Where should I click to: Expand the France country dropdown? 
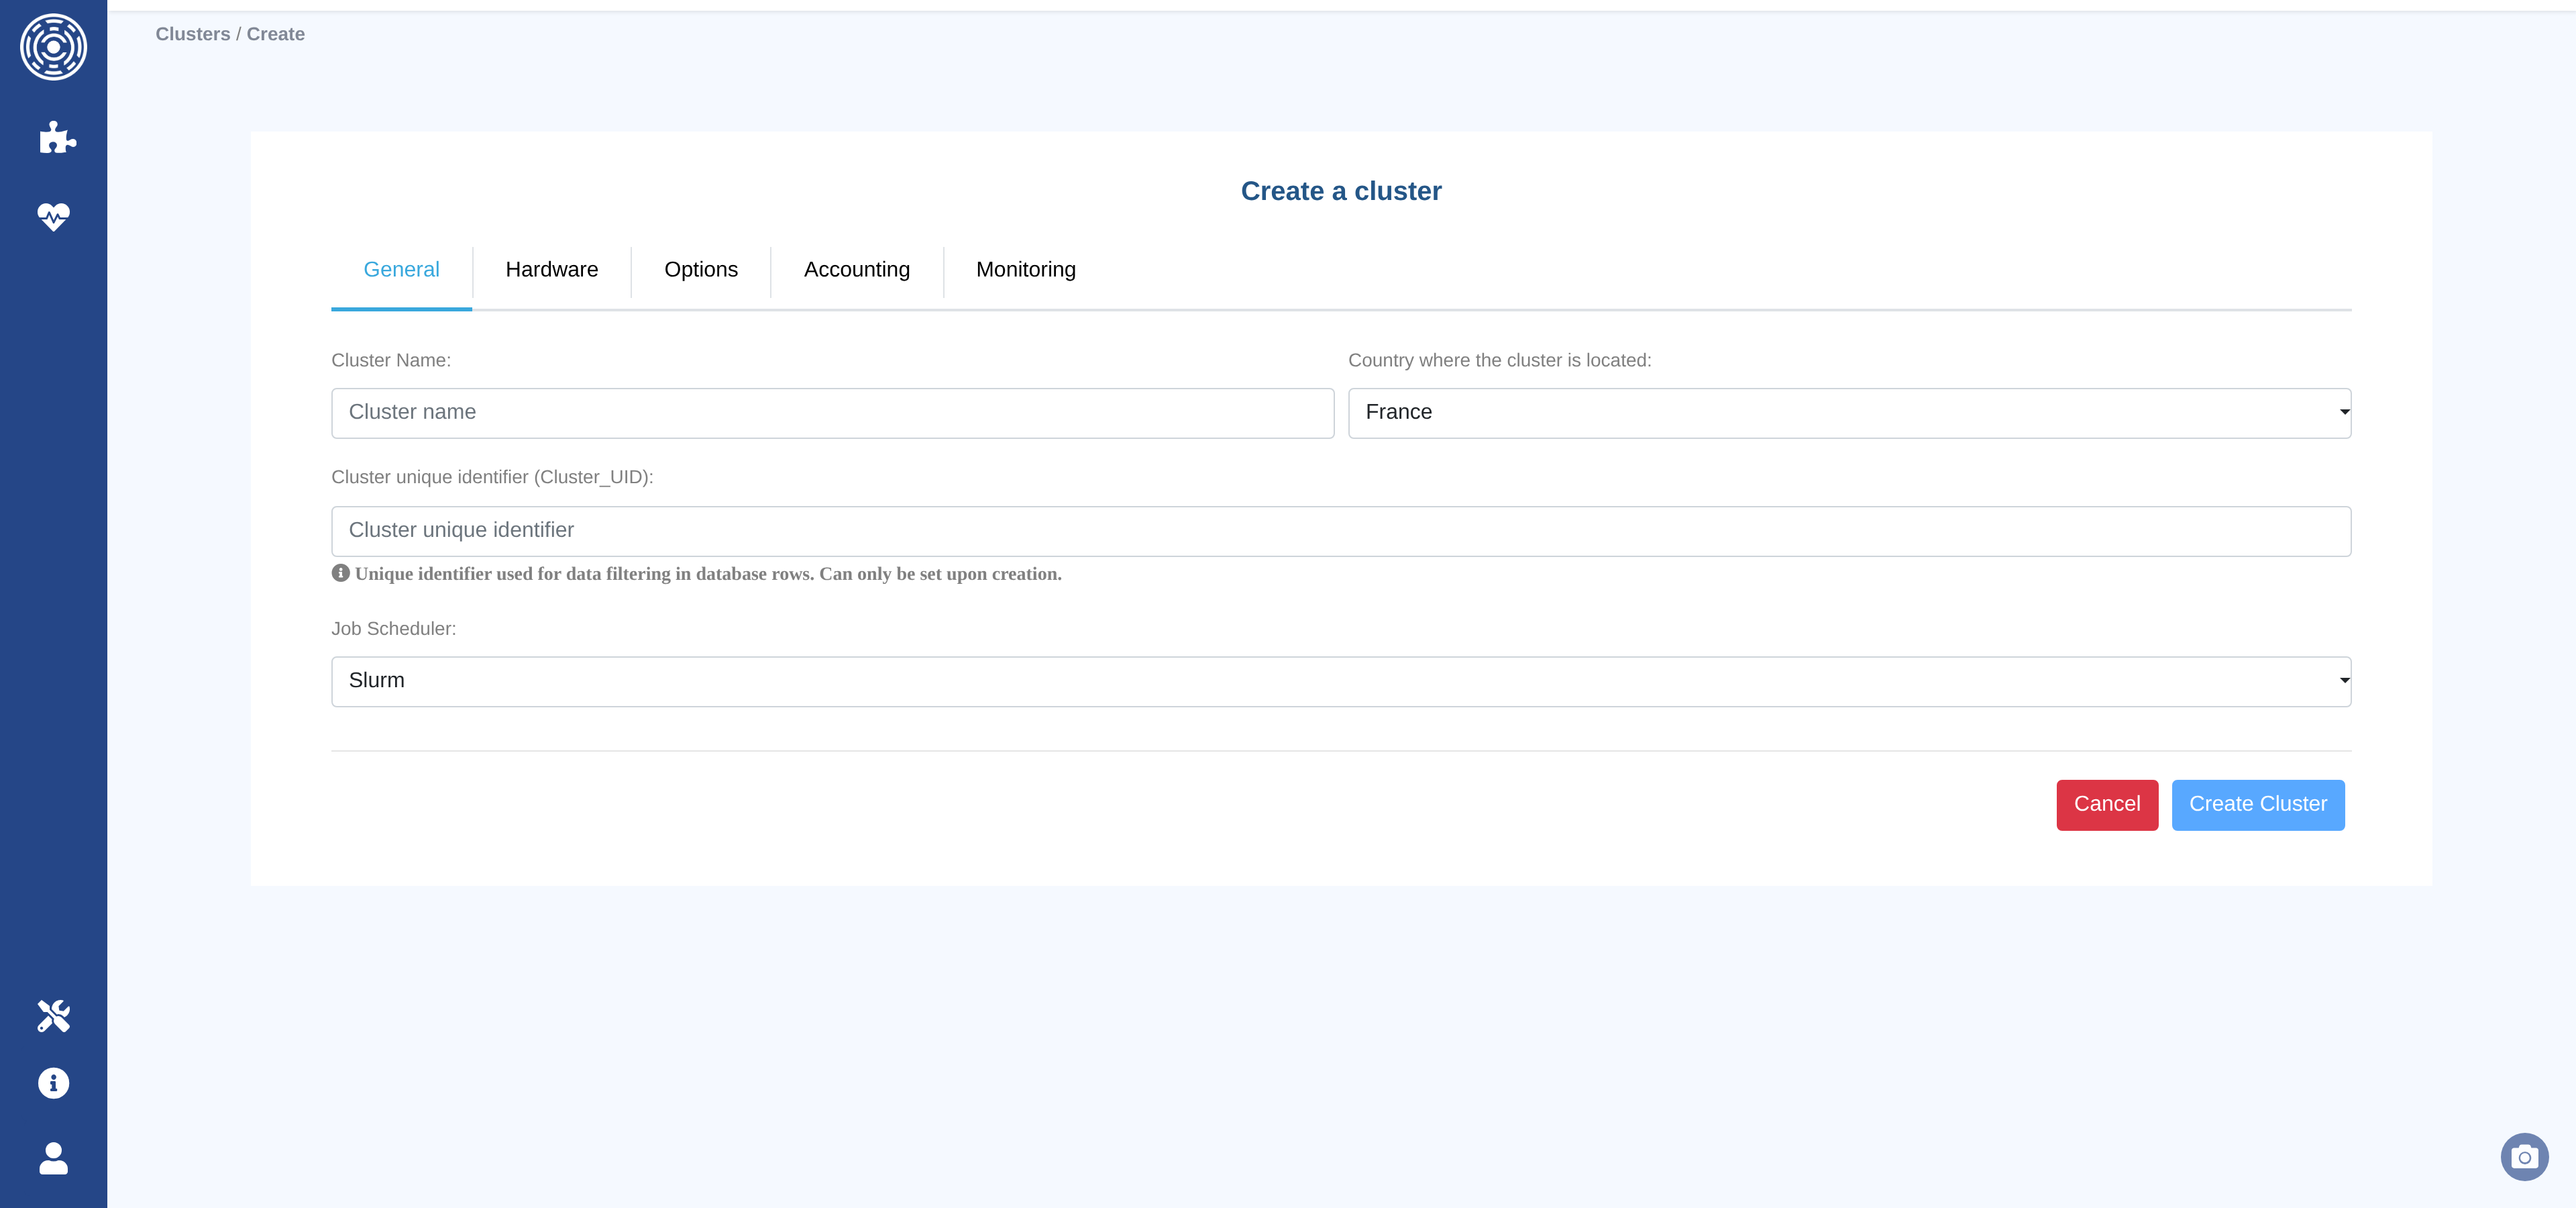pyautogui.click(x=1848, y=413)
